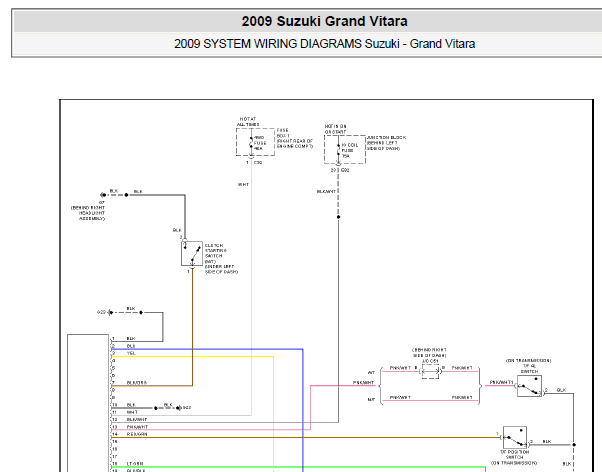Select pin 18 "LT GRN" wire label
Image resolution: width=602 pixels, height=472 pixels.
coord(135,464)
